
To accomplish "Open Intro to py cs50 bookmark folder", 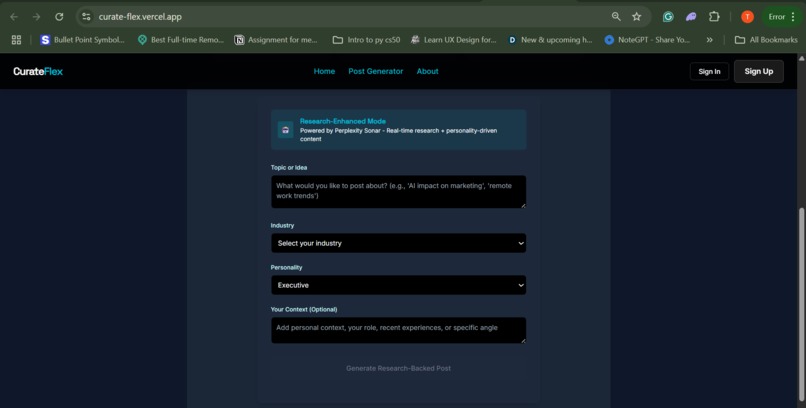I will (x=366, y=40).
